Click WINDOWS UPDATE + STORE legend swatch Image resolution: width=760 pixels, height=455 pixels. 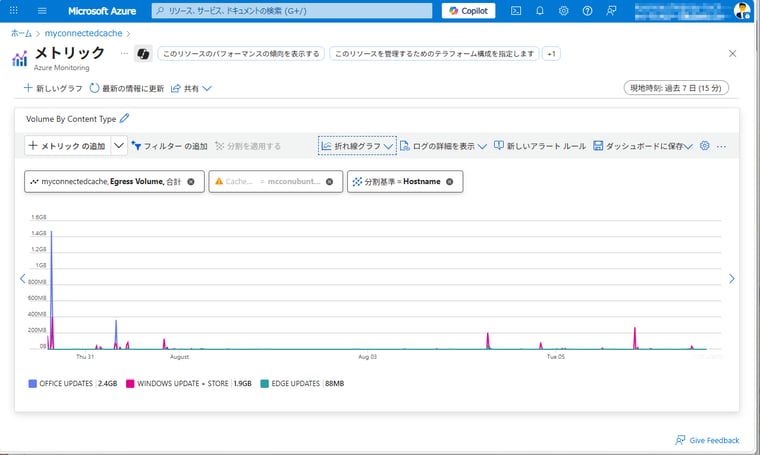click(x=130, y=383)
